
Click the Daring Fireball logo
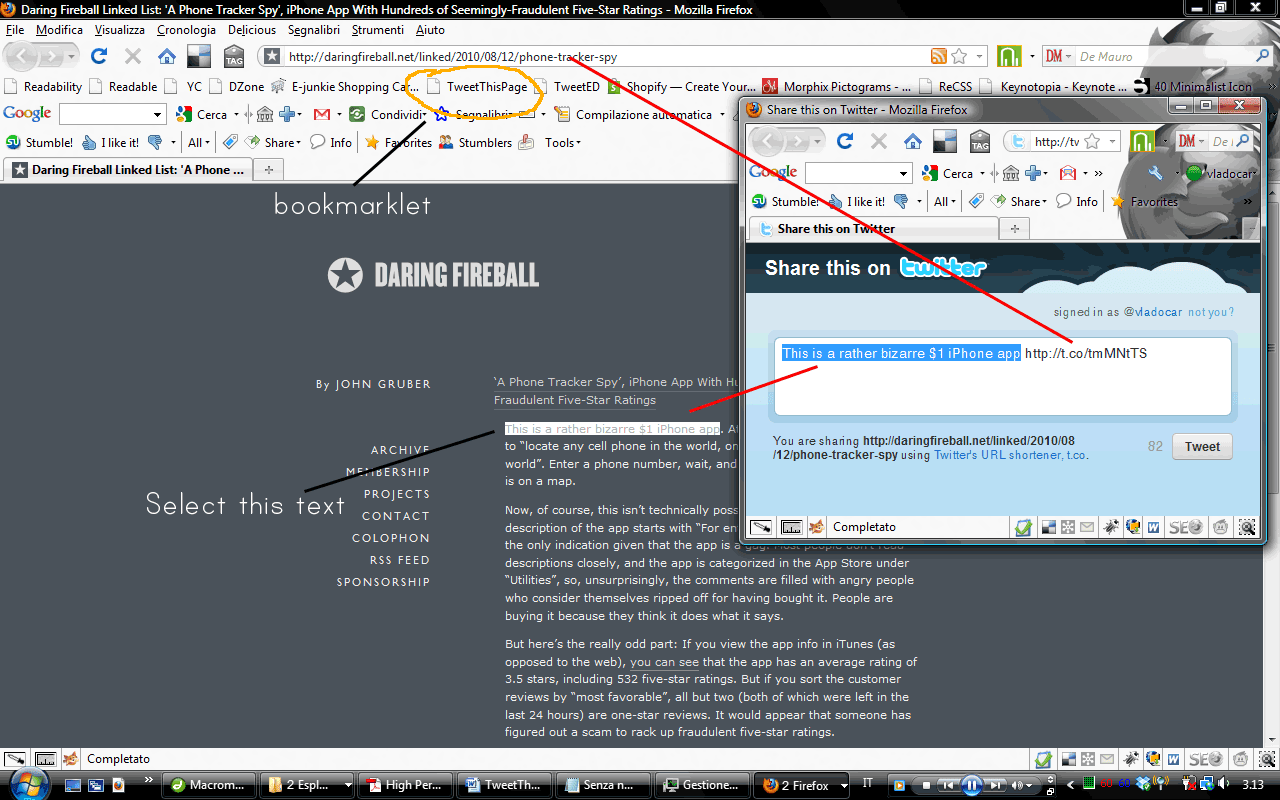(x=433, y=275)
